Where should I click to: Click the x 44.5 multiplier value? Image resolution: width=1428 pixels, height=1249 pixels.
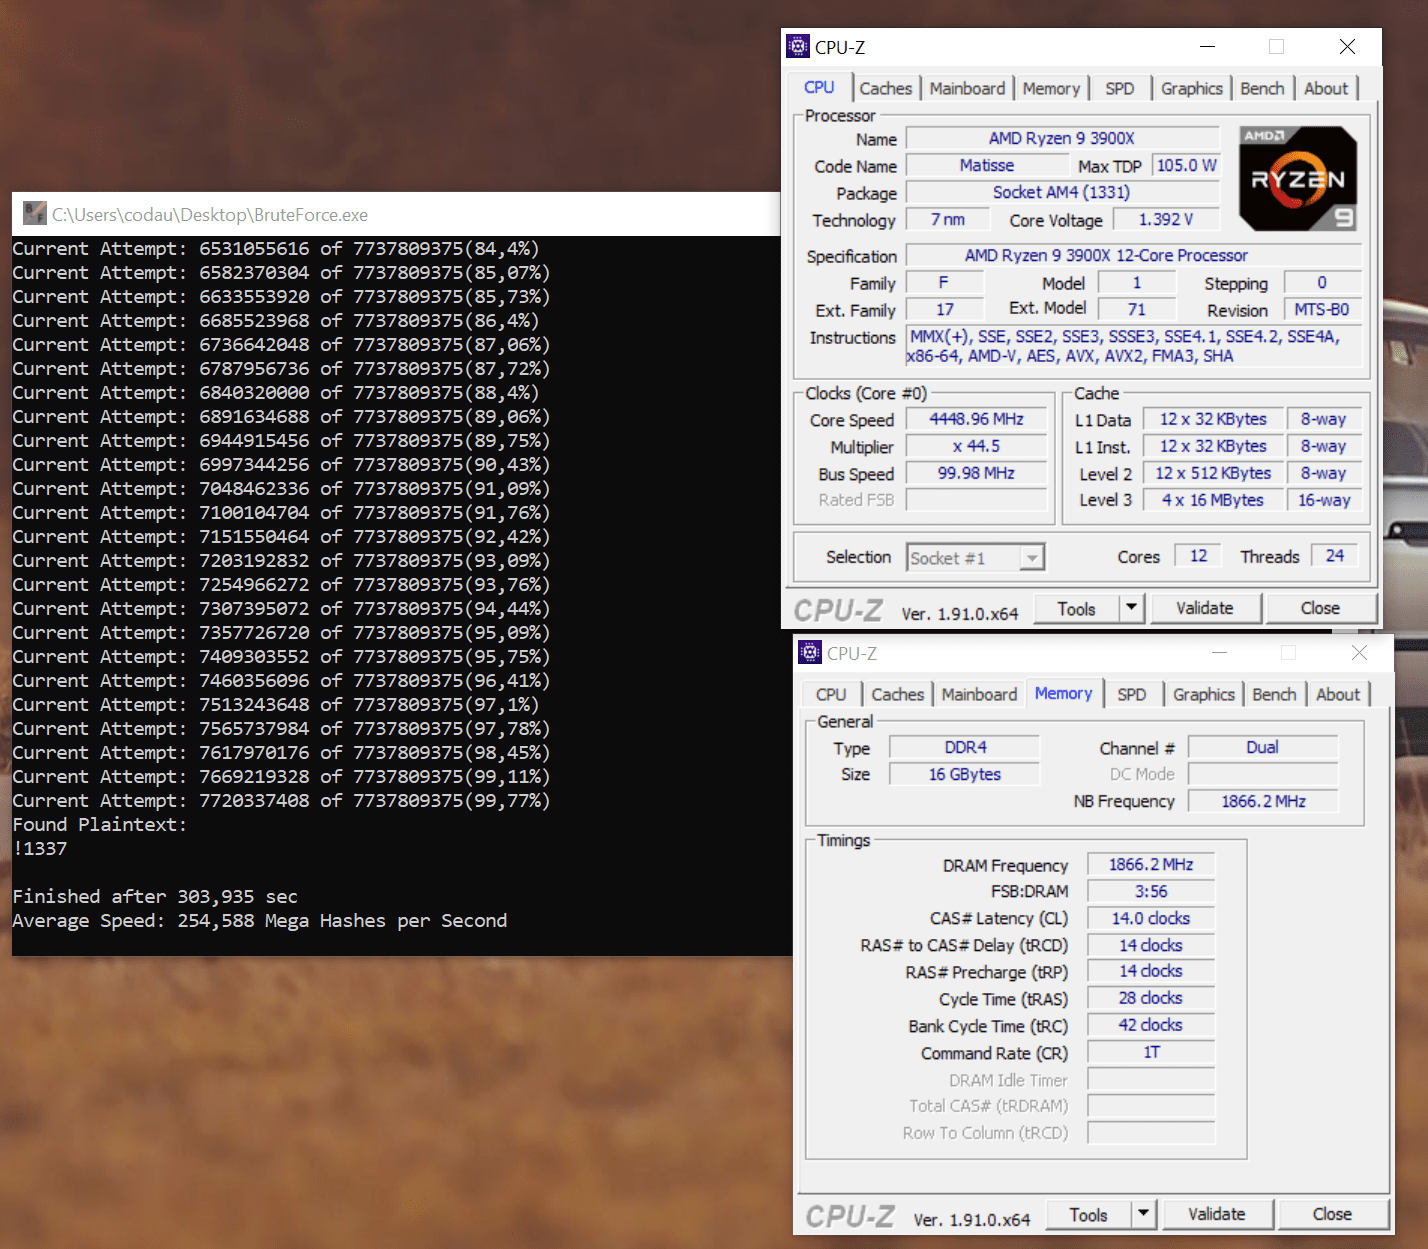(x=977, y=446)
